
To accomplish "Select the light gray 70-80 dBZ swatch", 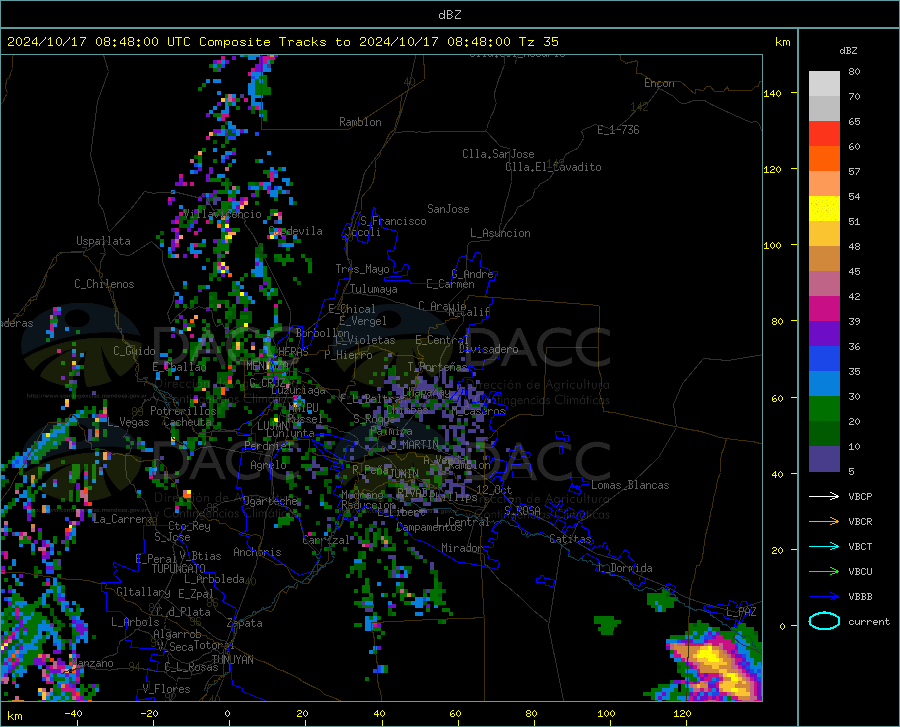I will (824, 84).
